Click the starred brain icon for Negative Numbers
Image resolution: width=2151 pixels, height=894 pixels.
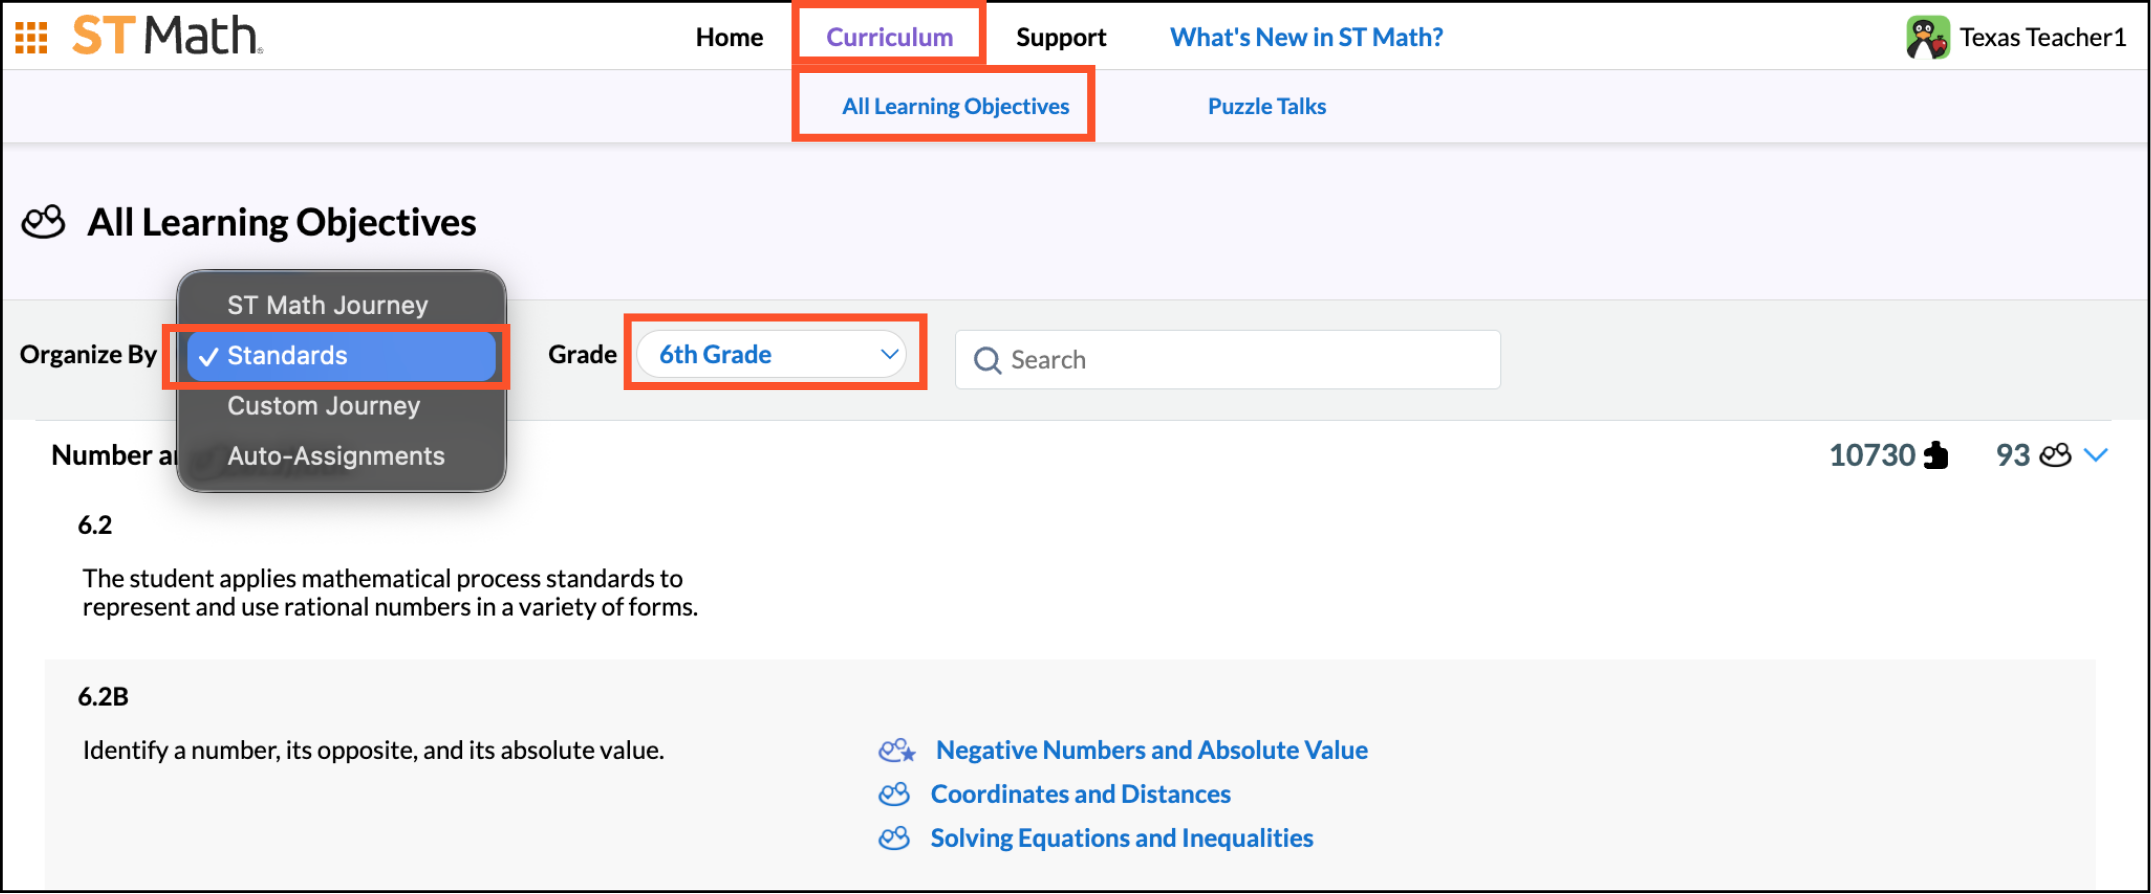(896, 751)
